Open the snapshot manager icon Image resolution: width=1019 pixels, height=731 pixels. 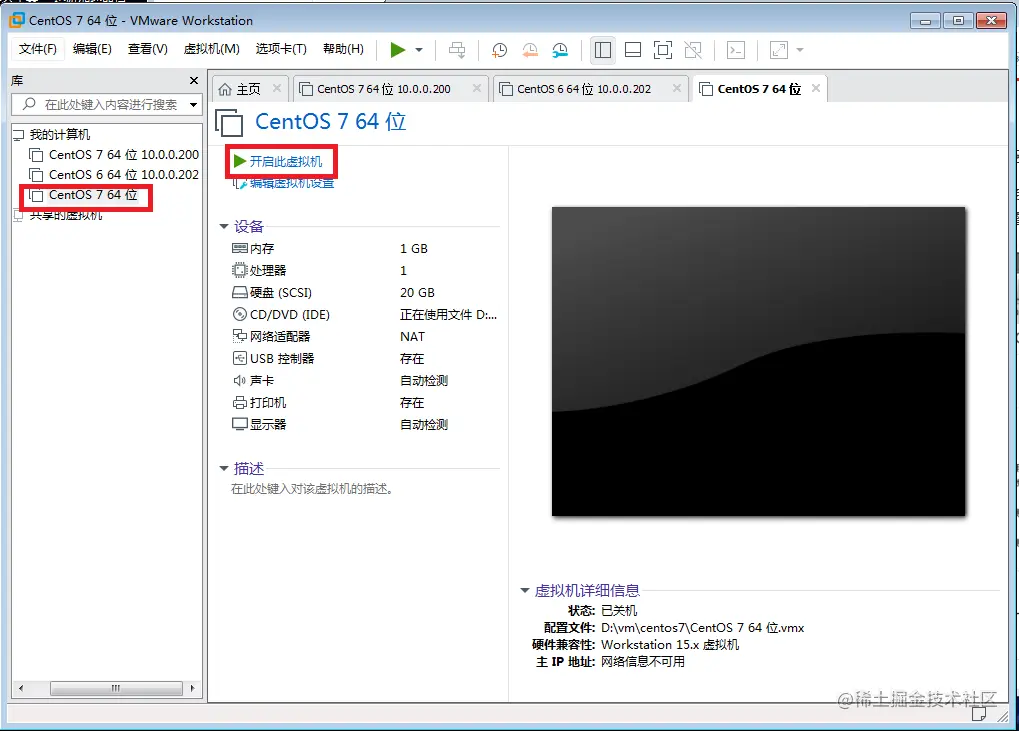[x=560, y=50]
